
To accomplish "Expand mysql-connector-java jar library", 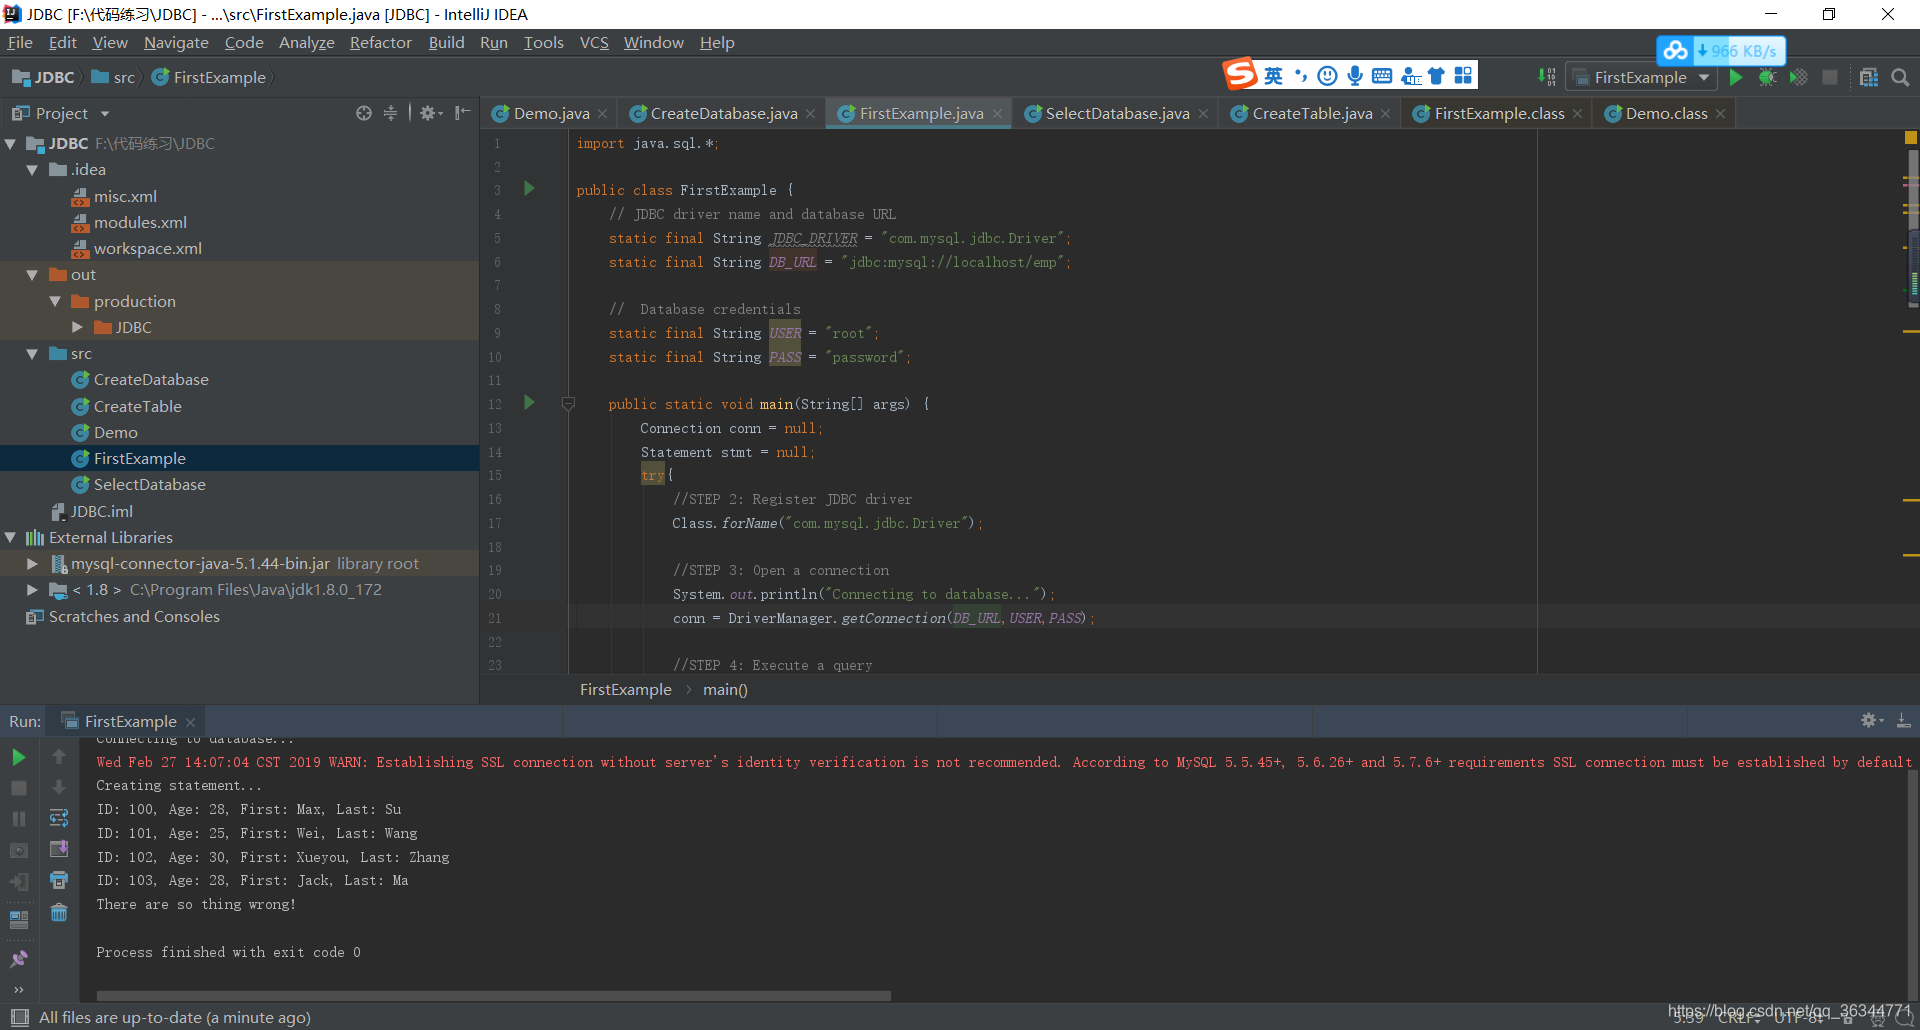I will point(33,564).
